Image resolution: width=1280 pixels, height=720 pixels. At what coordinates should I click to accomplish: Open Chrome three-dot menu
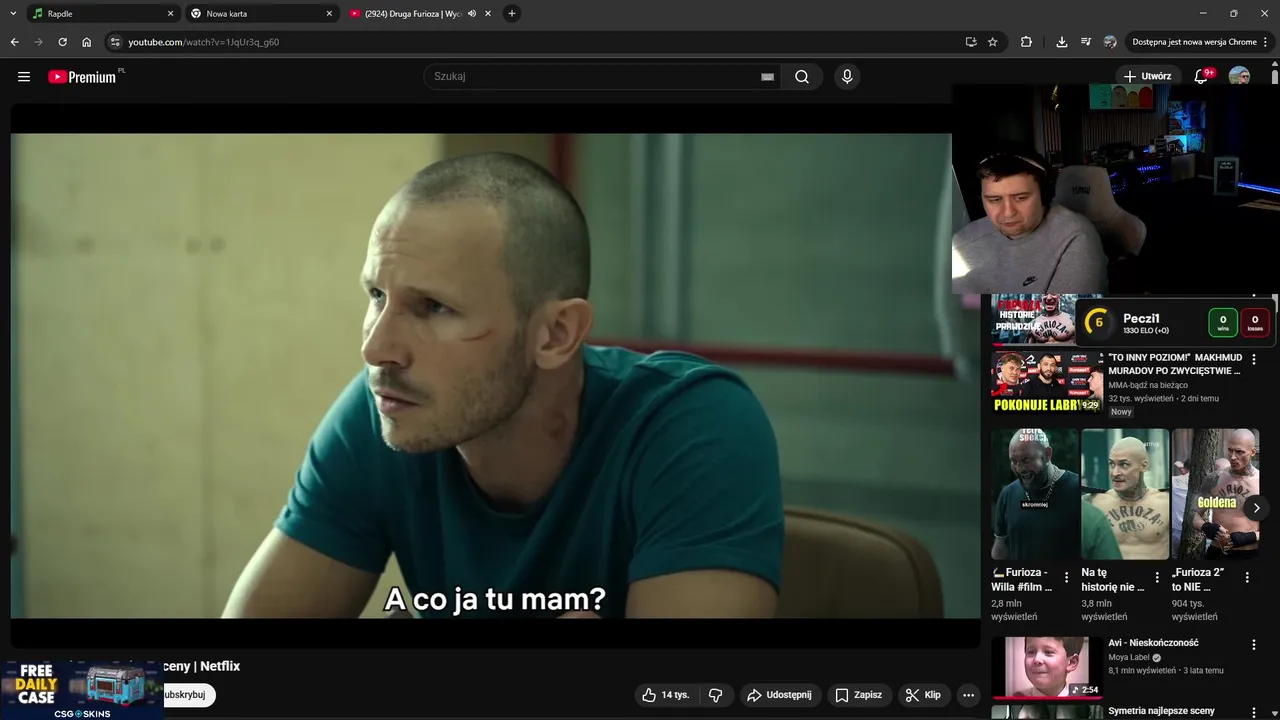point(1266,42)
